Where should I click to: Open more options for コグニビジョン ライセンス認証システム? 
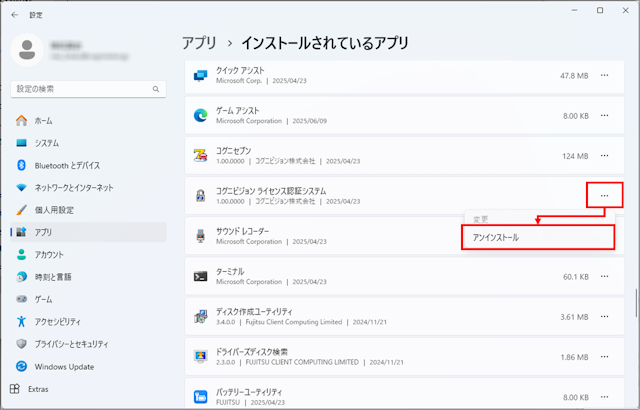tap(604, 196)
